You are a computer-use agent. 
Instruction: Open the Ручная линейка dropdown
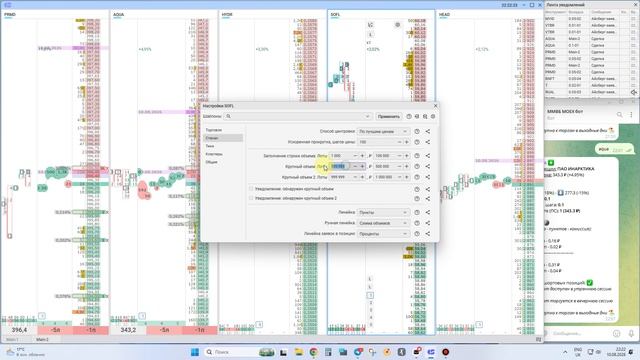383,223
